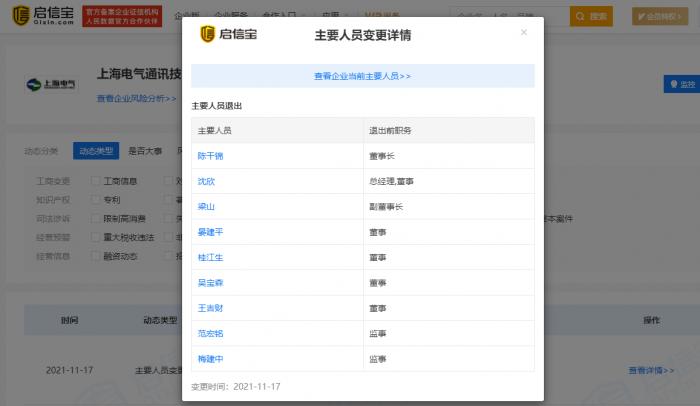Open 查看企业当前主要人员 link
The height and width of the screenshot is (406, 700).
pos(362,76)
